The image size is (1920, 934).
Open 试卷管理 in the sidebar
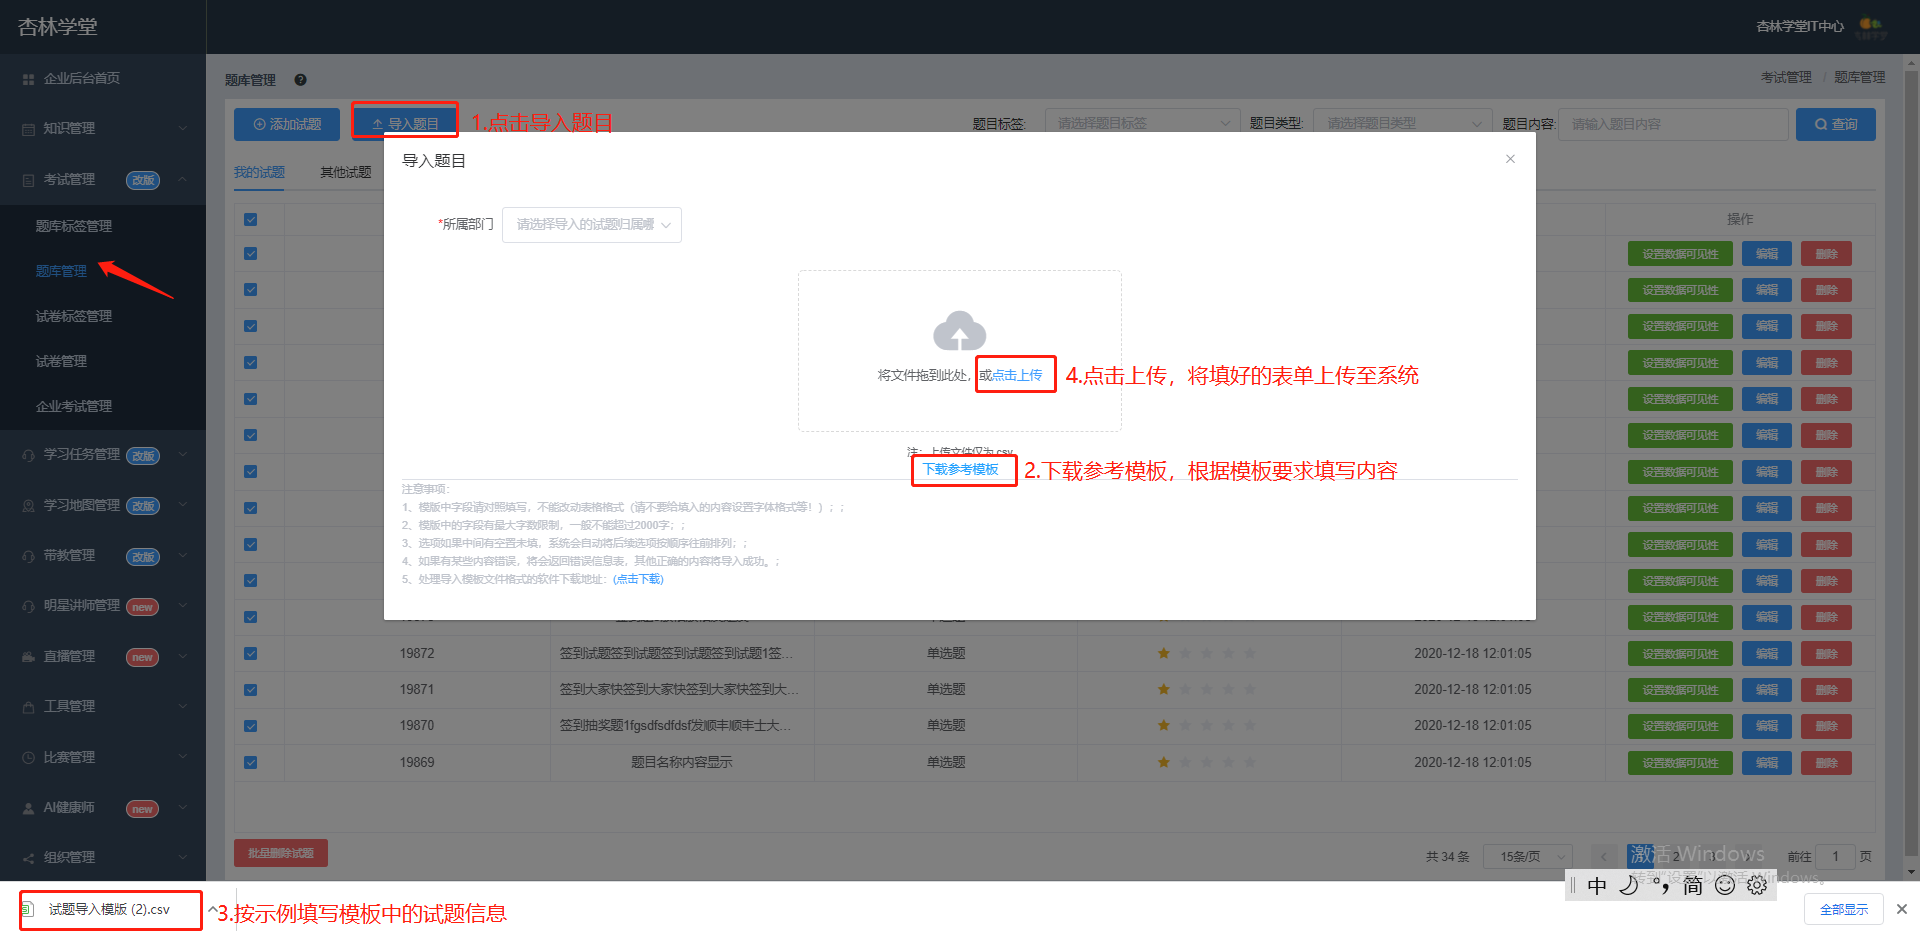pyautogui.click(x=62, y=361)
